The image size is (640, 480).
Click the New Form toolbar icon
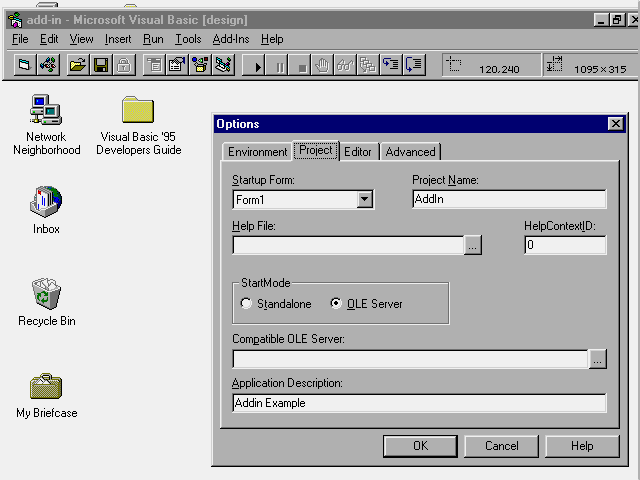coord(25,65)
